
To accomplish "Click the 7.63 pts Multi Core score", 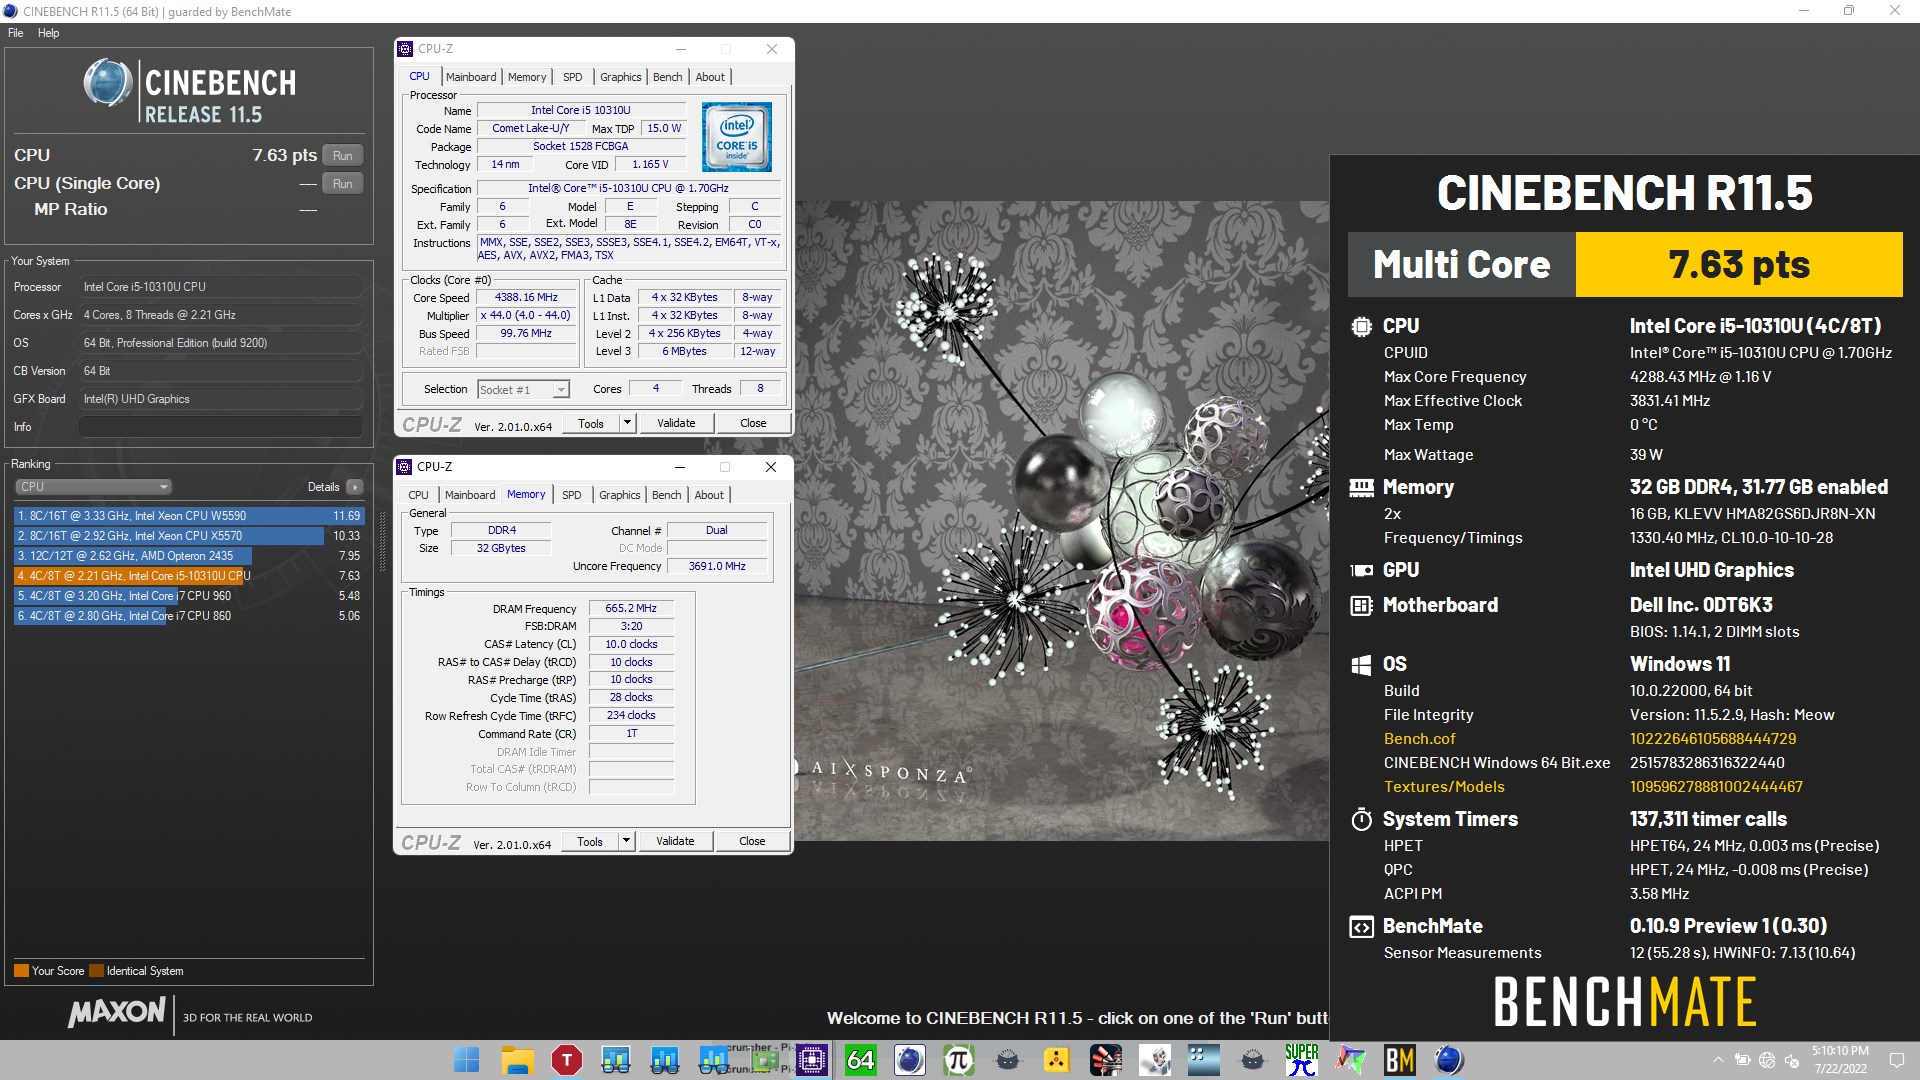I will [1739, 265].
